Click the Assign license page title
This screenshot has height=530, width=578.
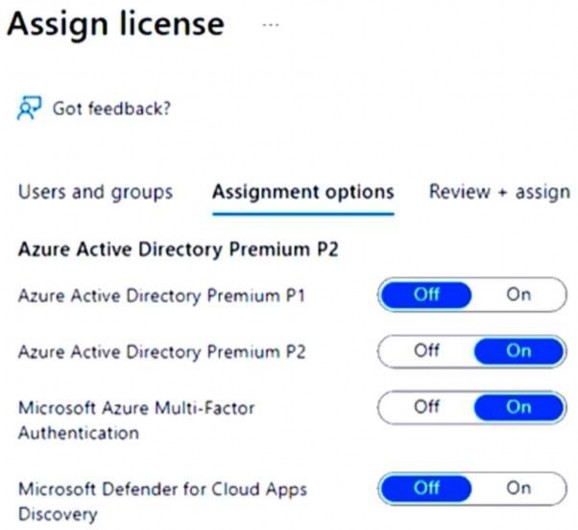tap(115, 25)
